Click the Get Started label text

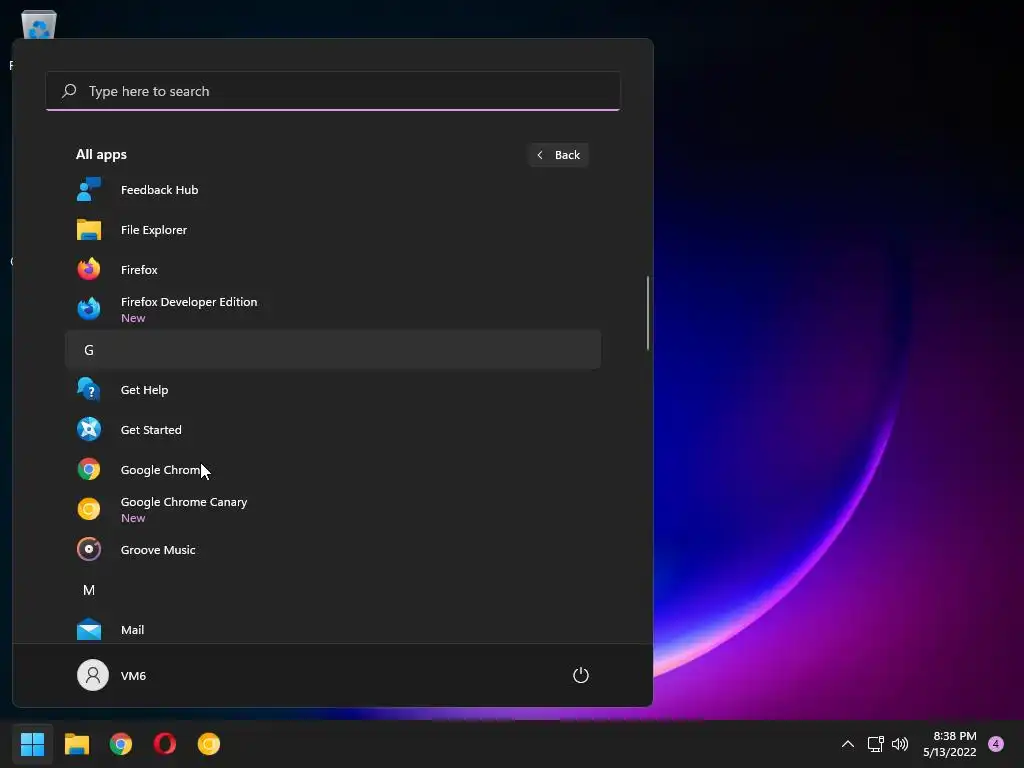151,430
